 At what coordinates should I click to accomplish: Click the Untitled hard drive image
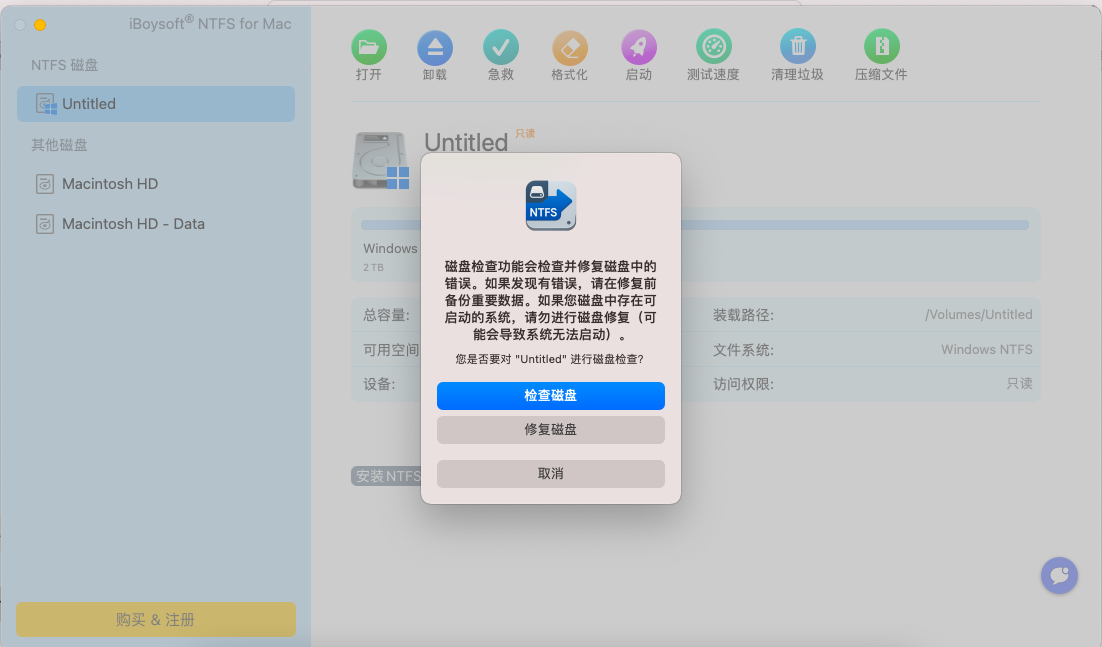(380, 160)
